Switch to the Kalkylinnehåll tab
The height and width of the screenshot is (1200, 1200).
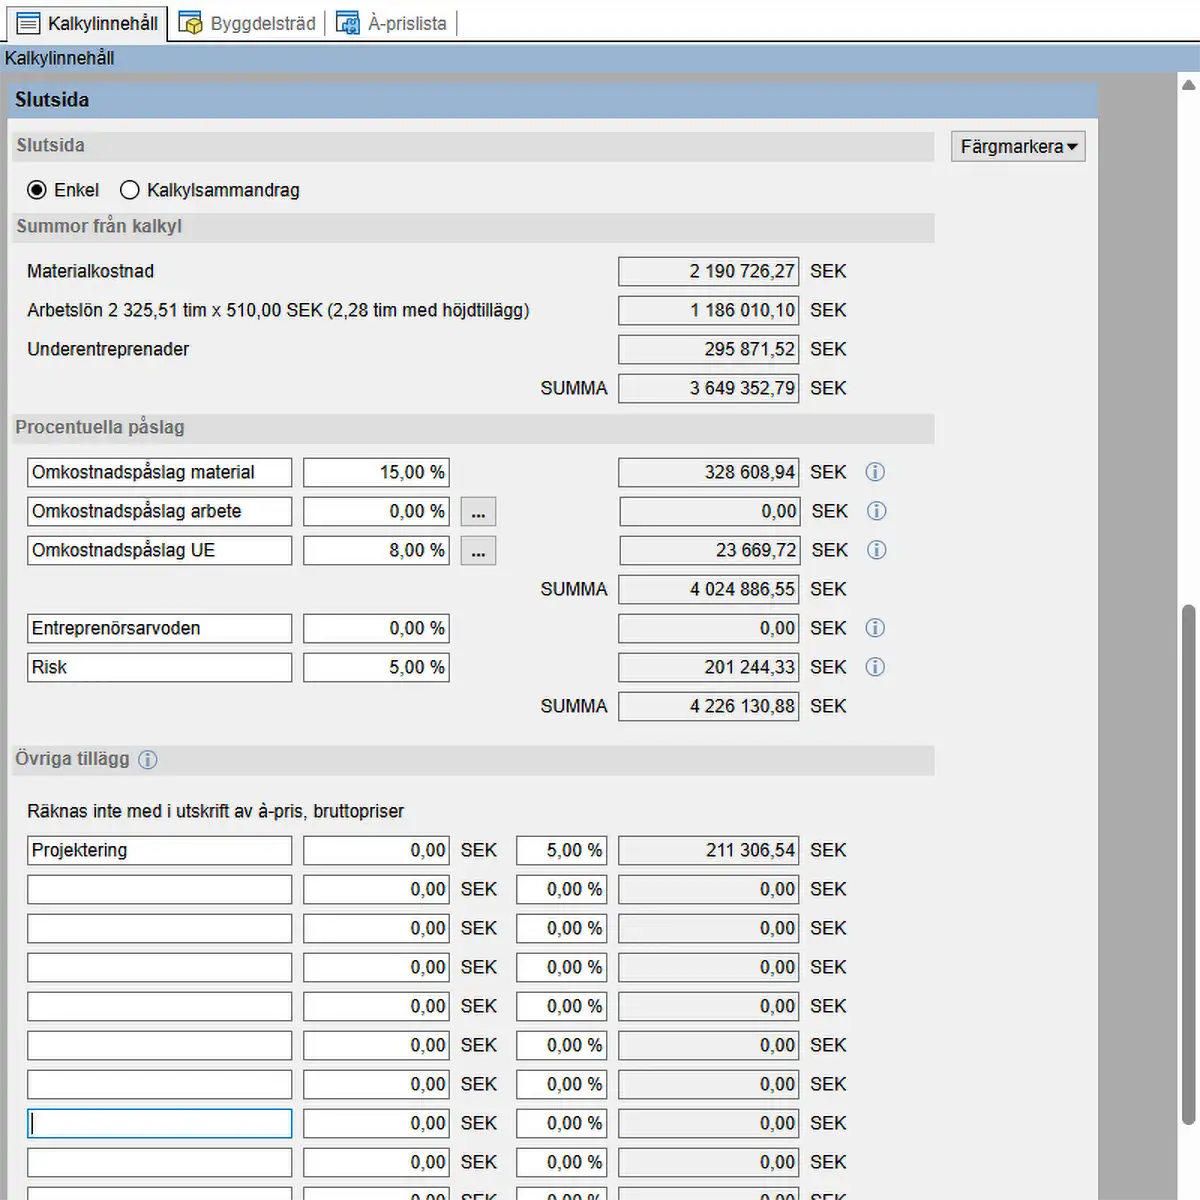[x=87, y=23]
